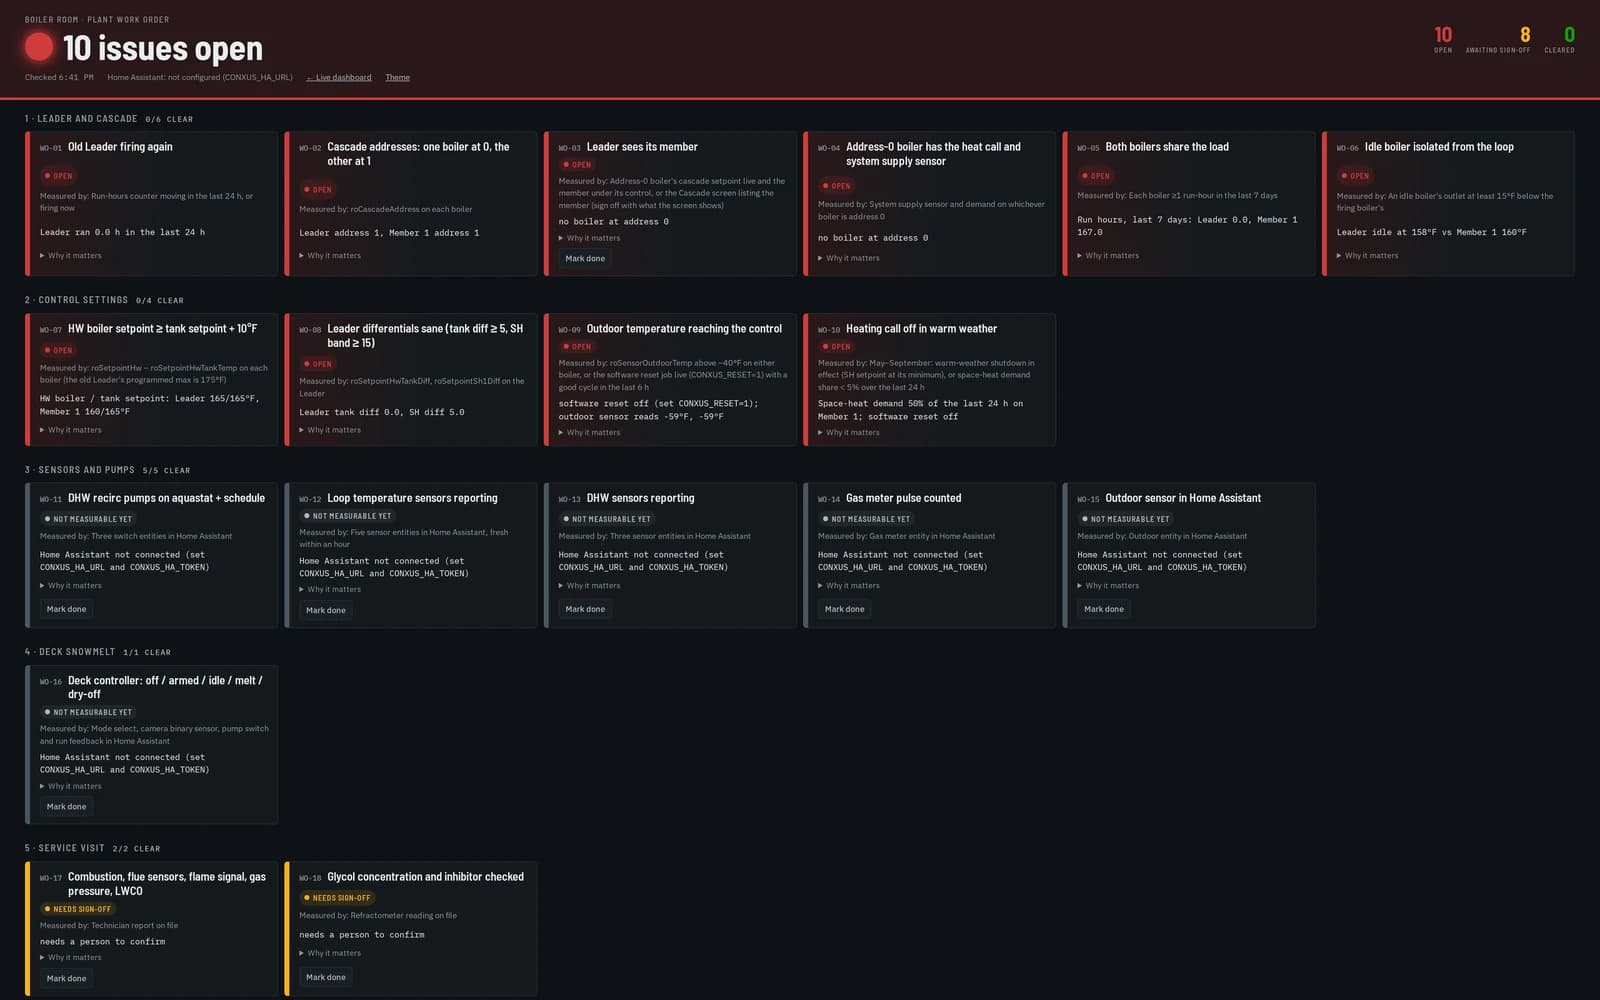Expand 'Why it matters' on the DHW recirc pumps card

(x=71, y=586)
